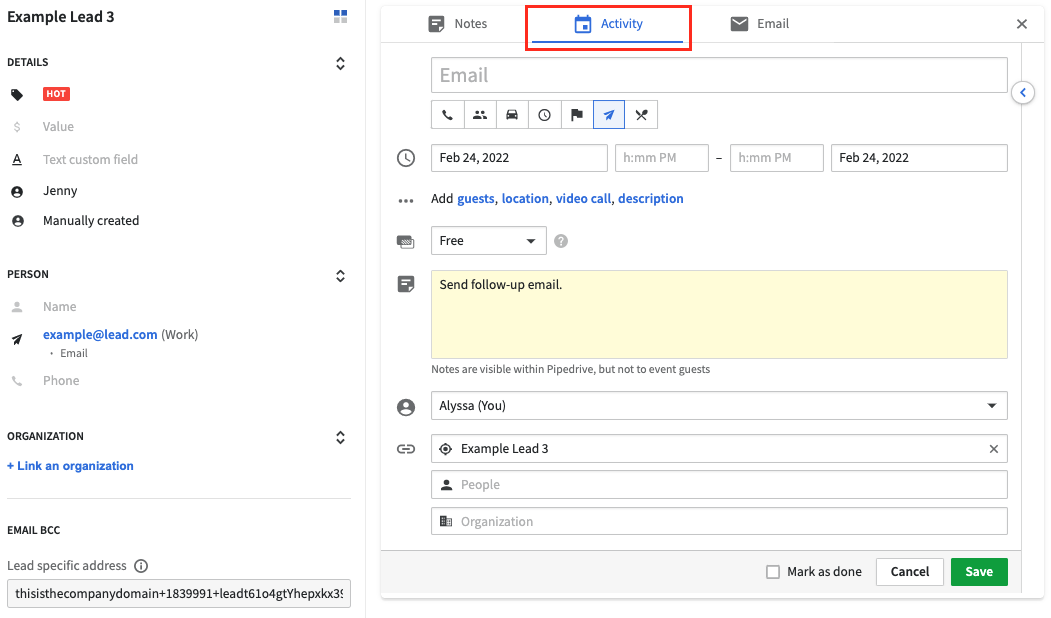Click the Text custom field entry
The width and height of the screenshot is (1051, 618).
coord(90,160)
